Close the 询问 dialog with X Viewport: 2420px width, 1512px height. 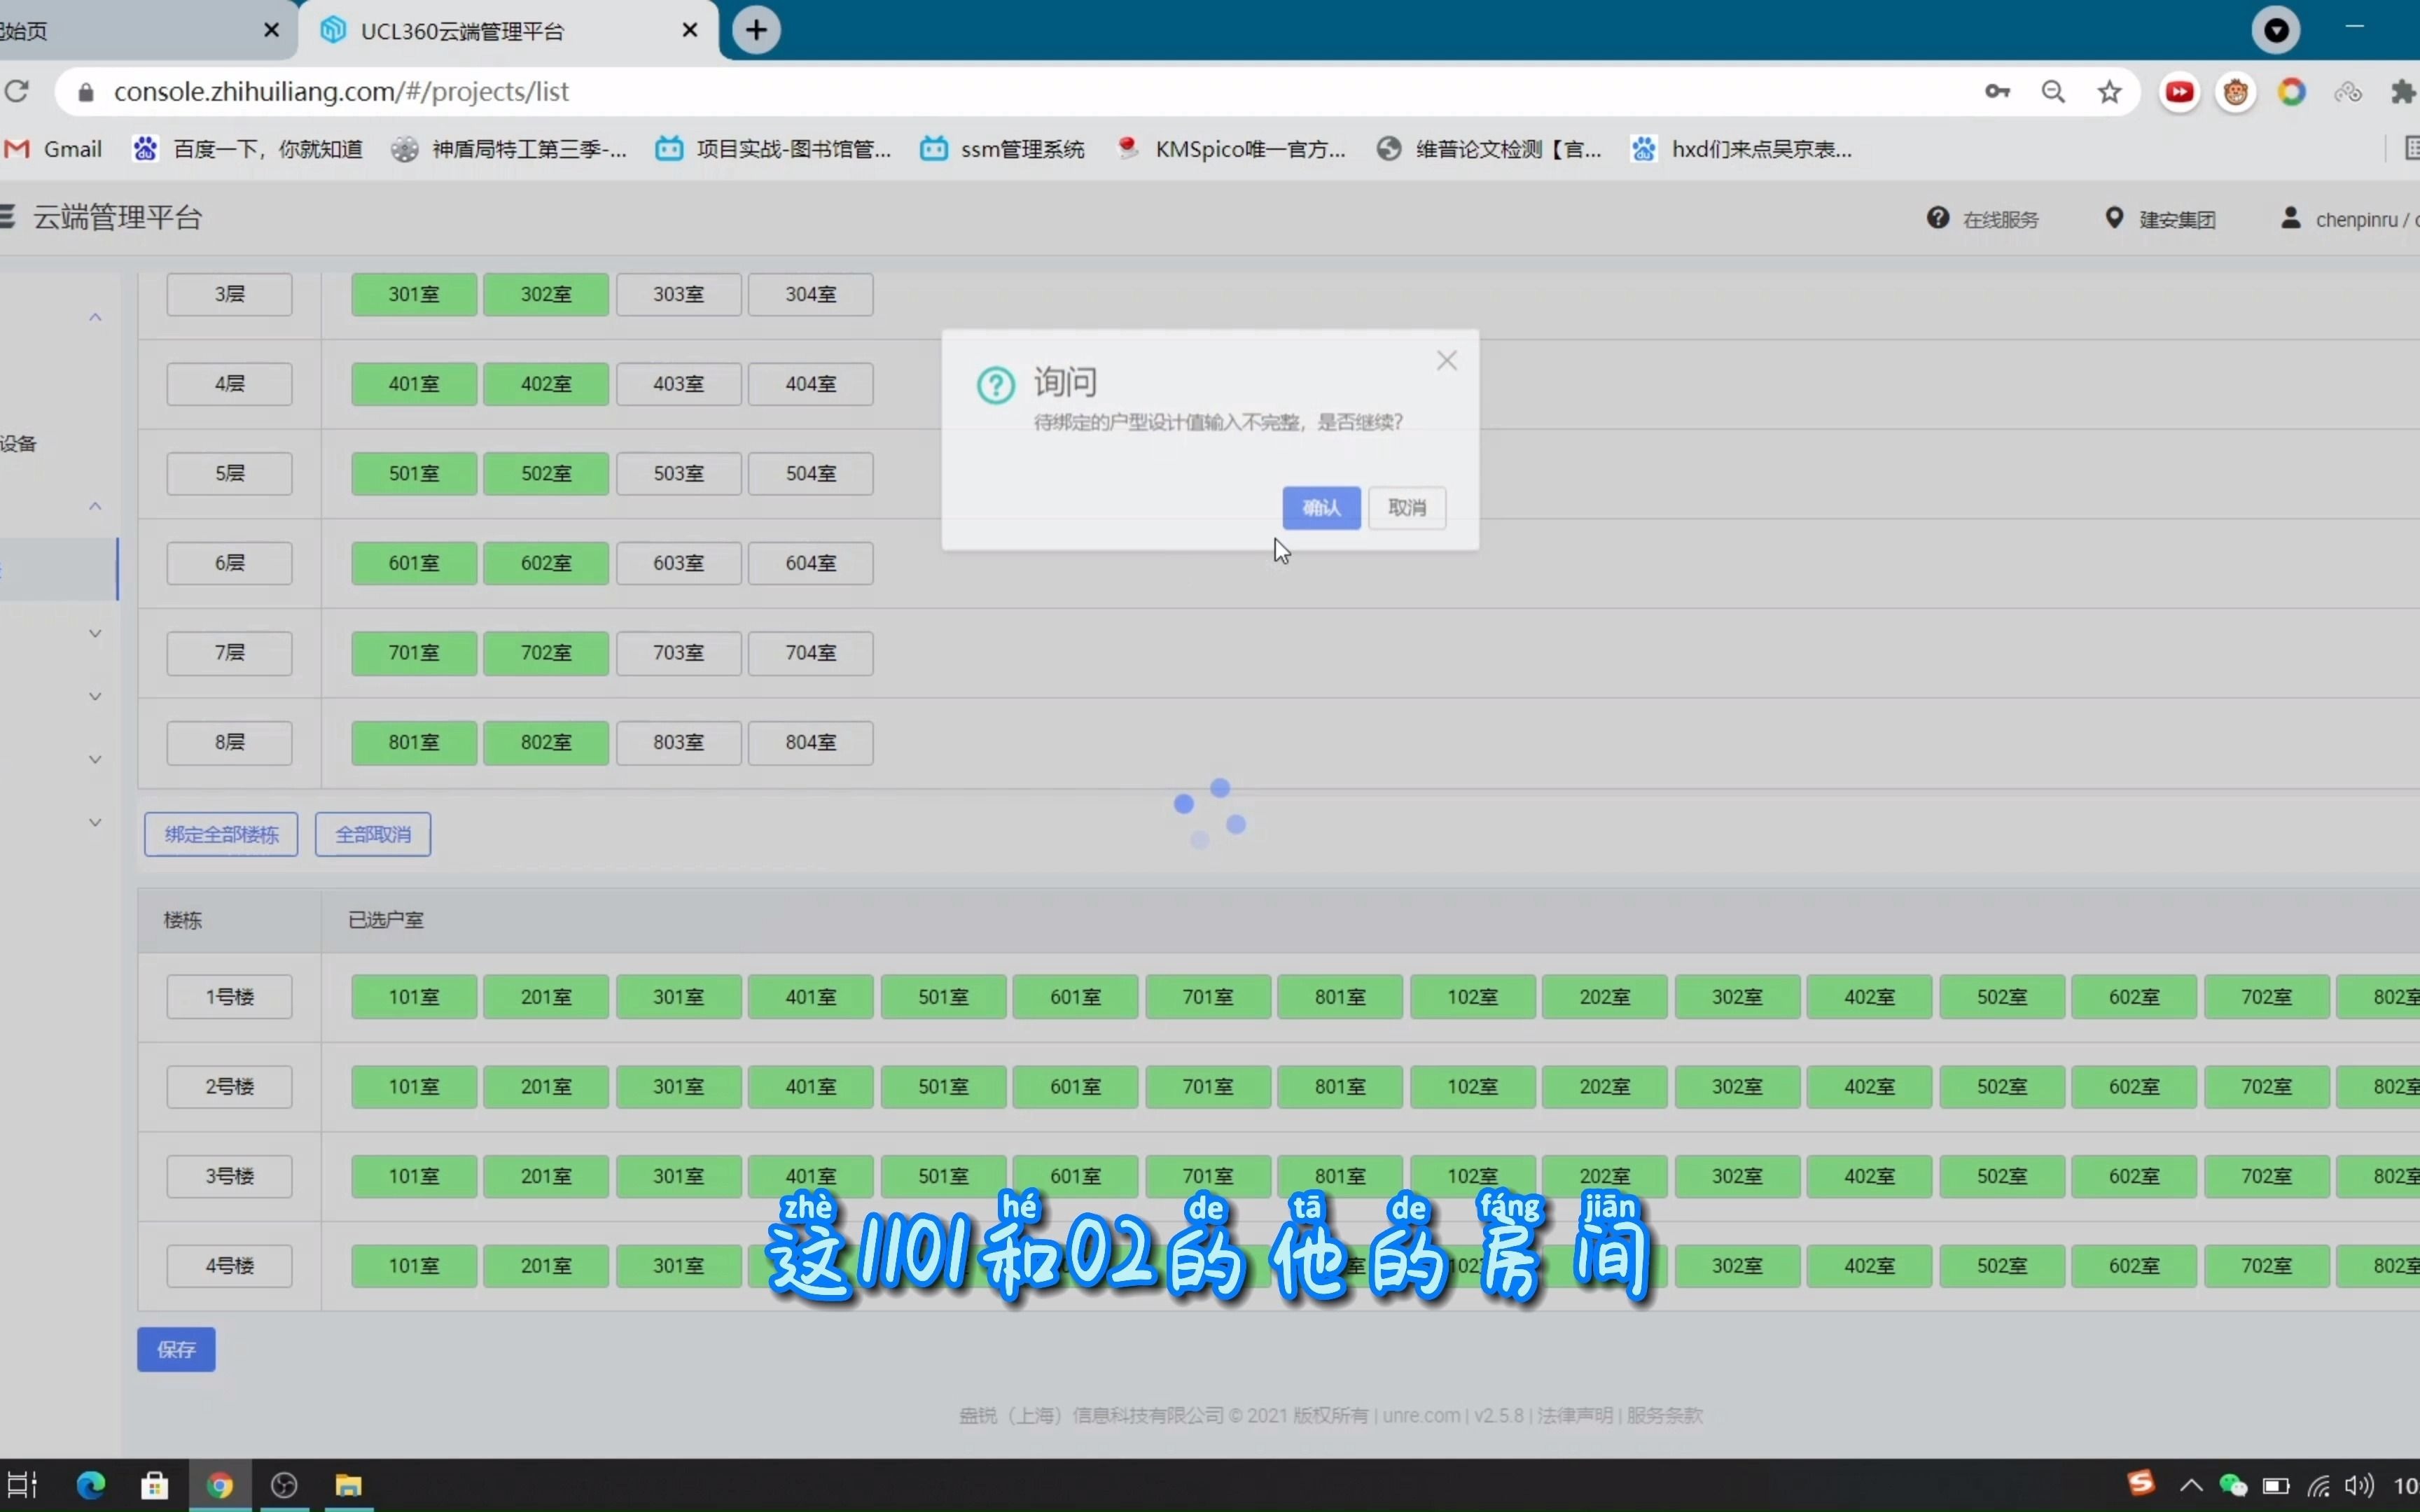[x=1446, y=361]
